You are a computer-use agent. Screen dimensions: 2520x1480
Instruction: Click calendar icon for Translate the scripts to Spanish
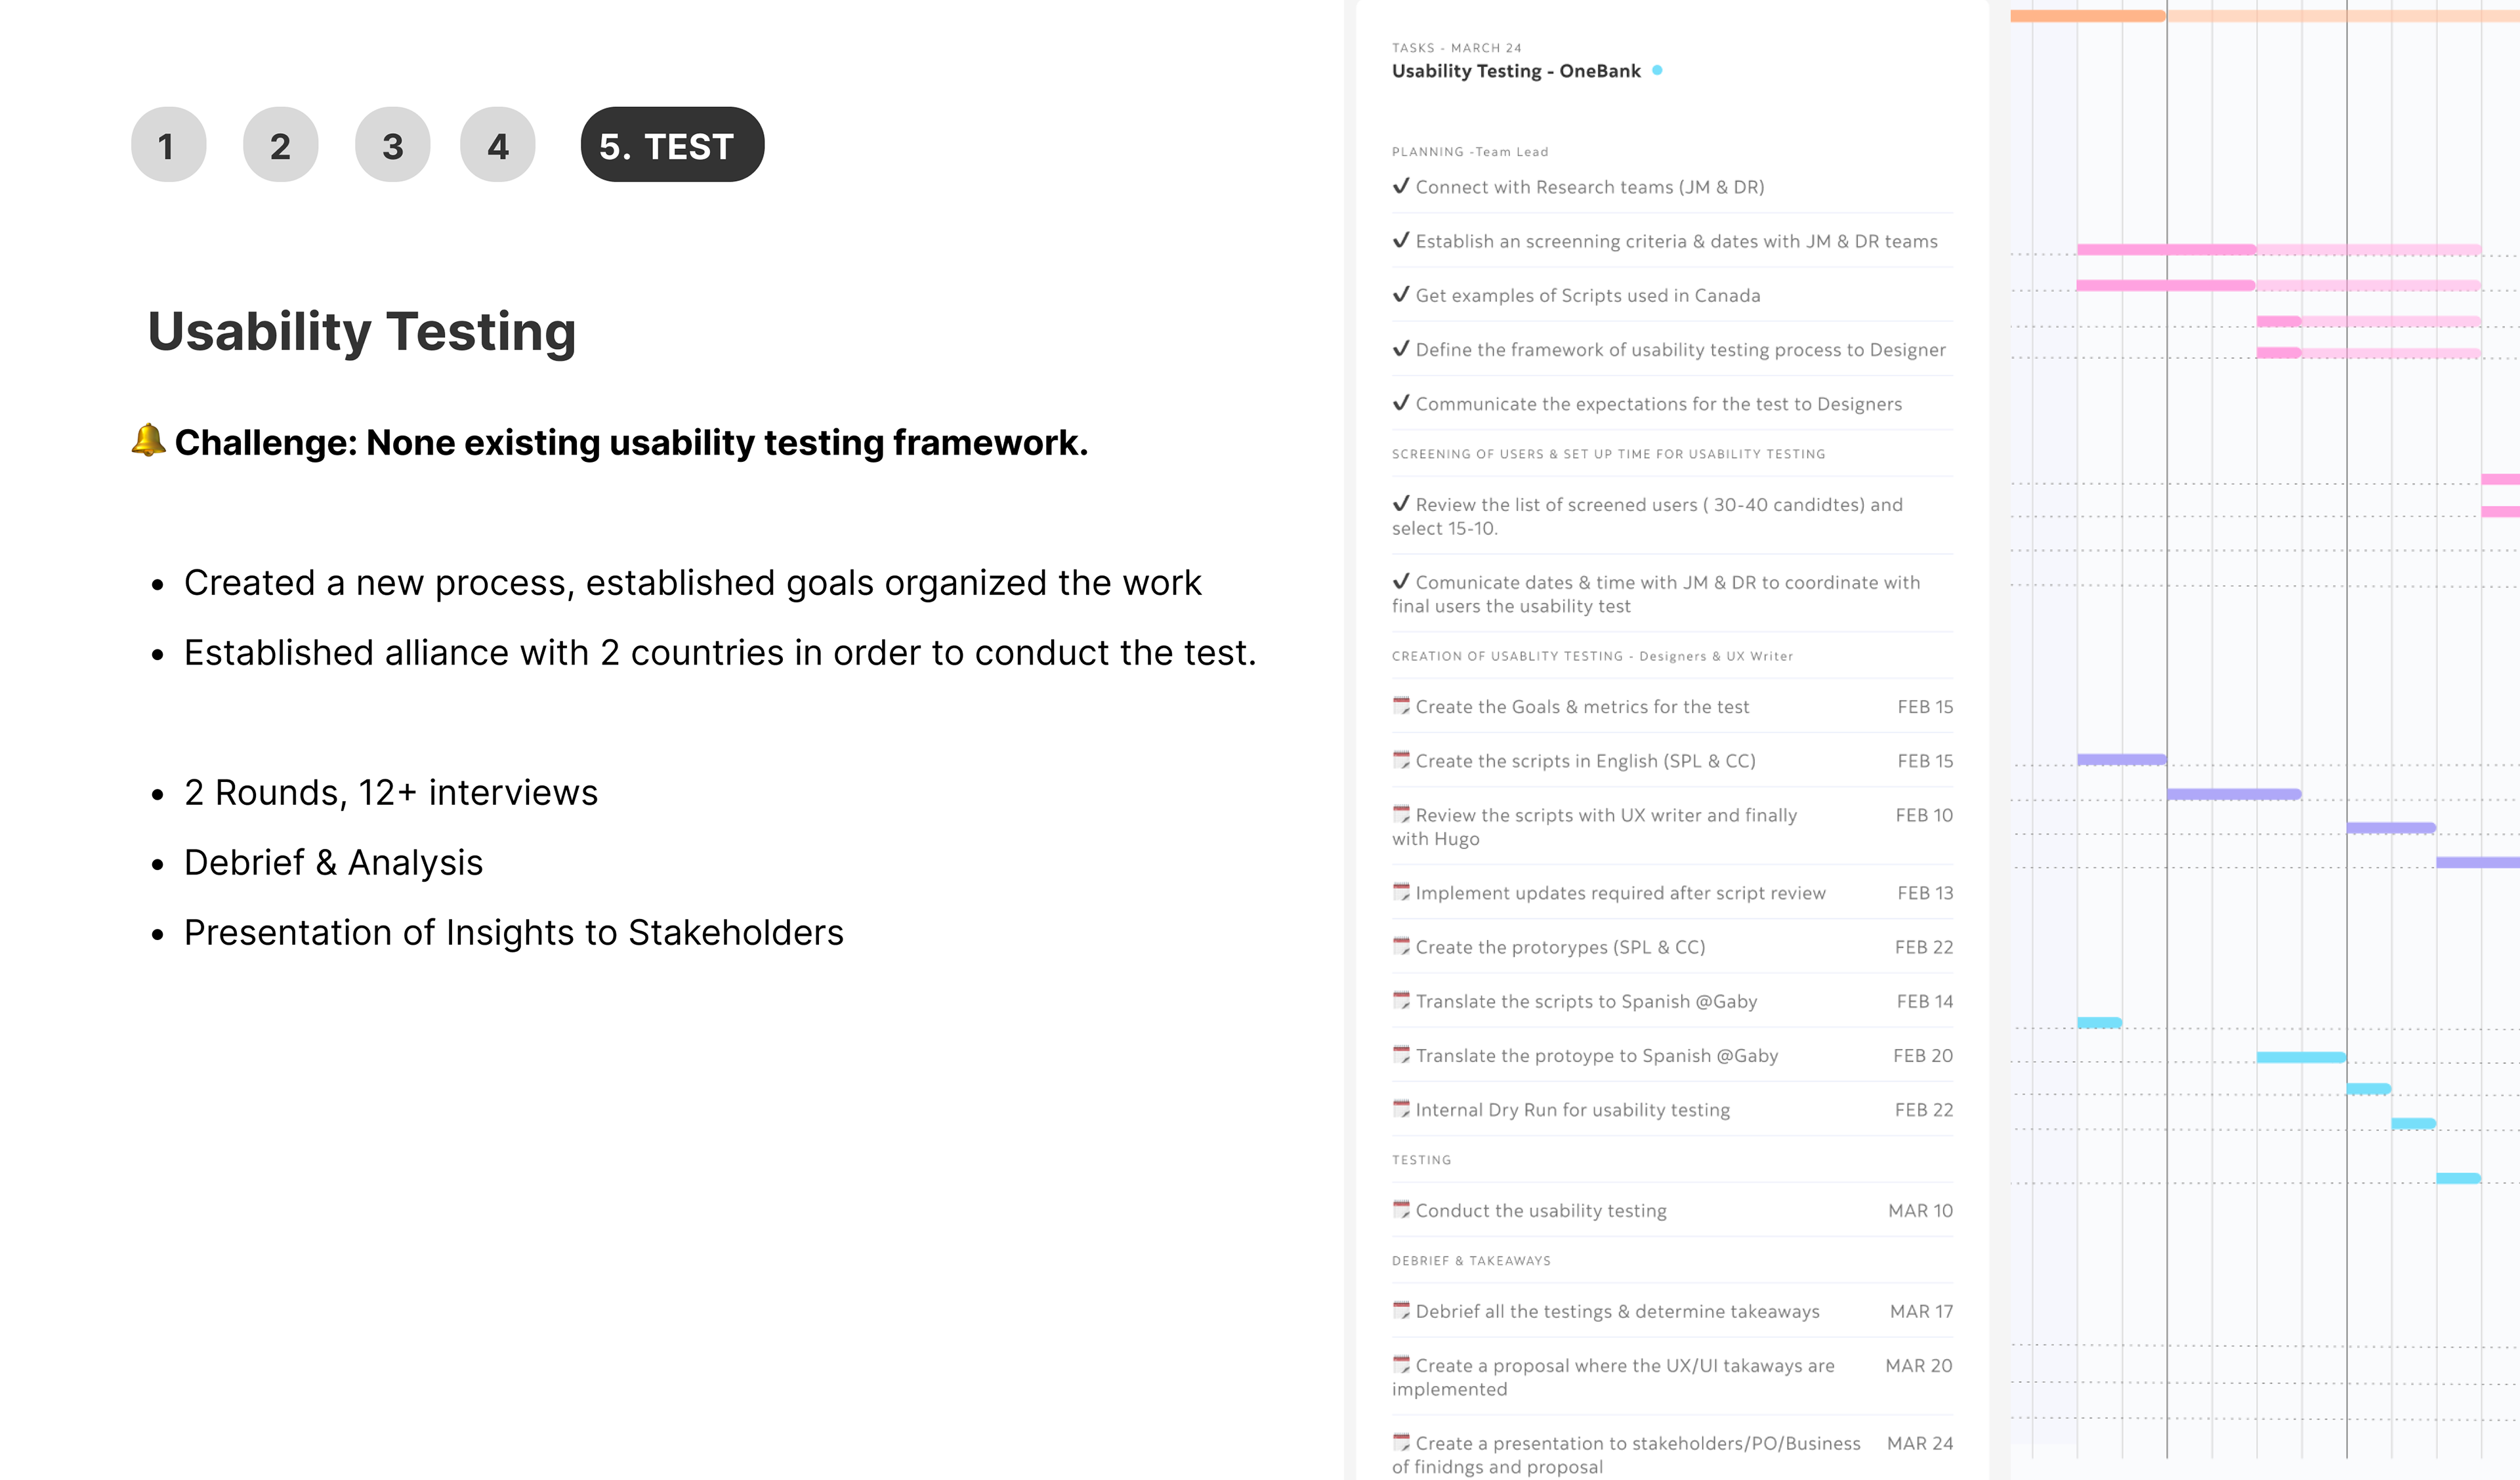[x=1401, y=1001]
